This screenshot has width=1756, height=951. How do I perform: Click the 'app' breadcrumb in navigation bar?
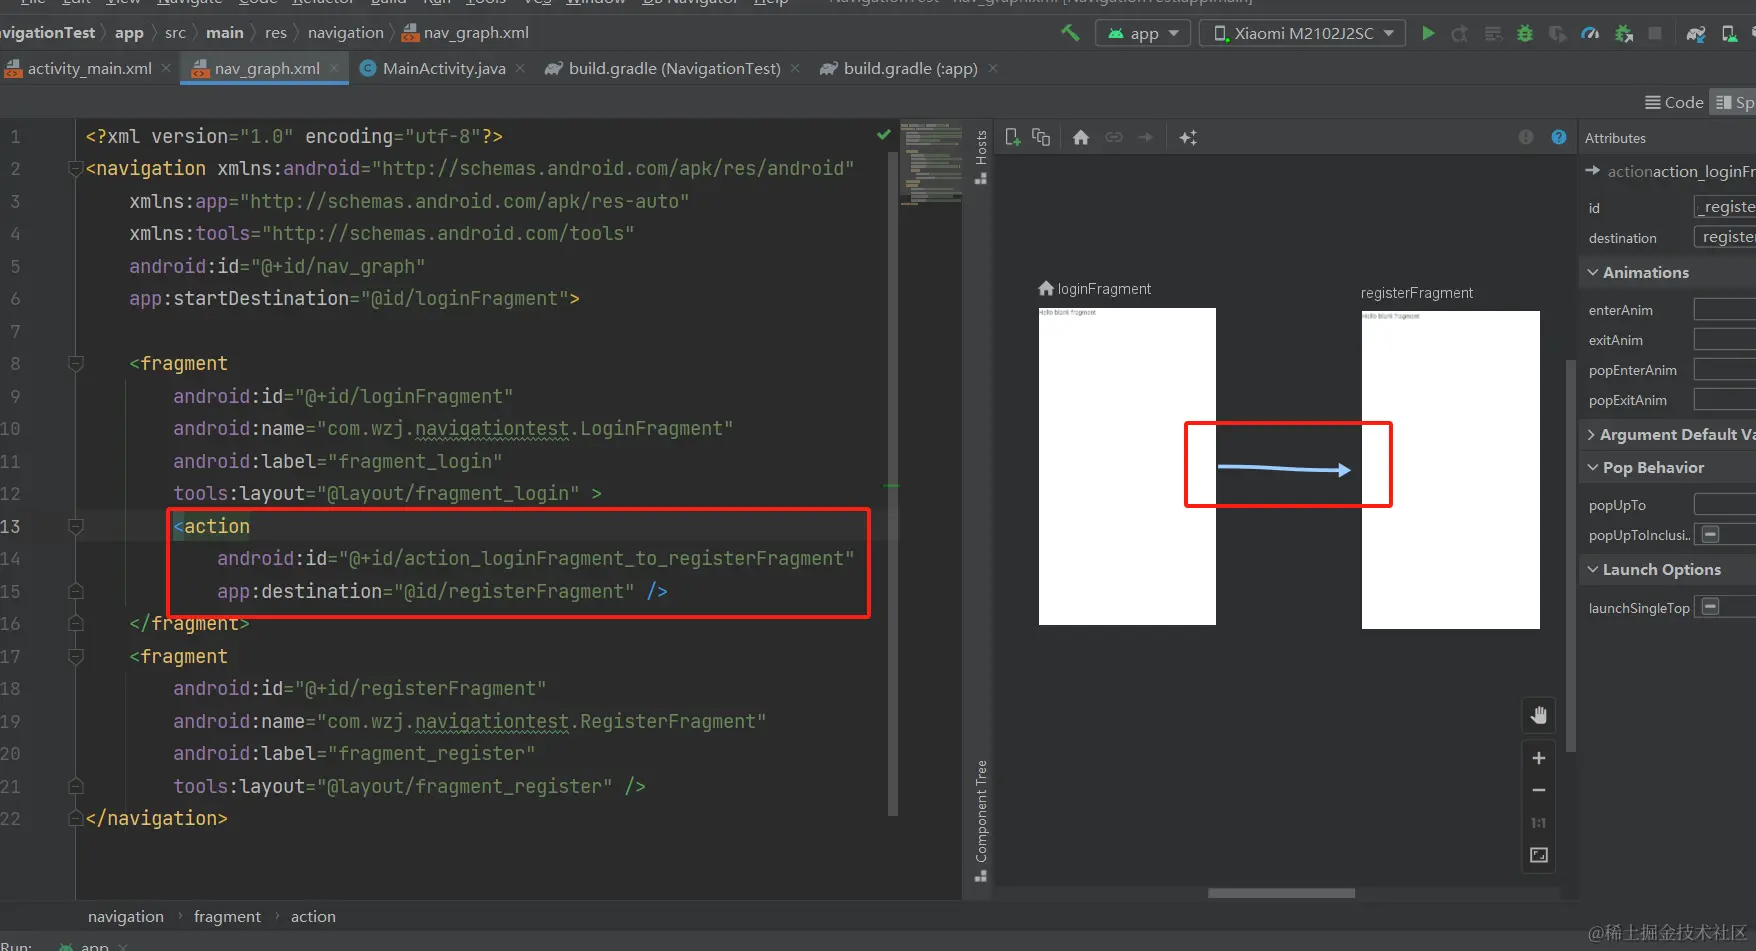[129, 33]
